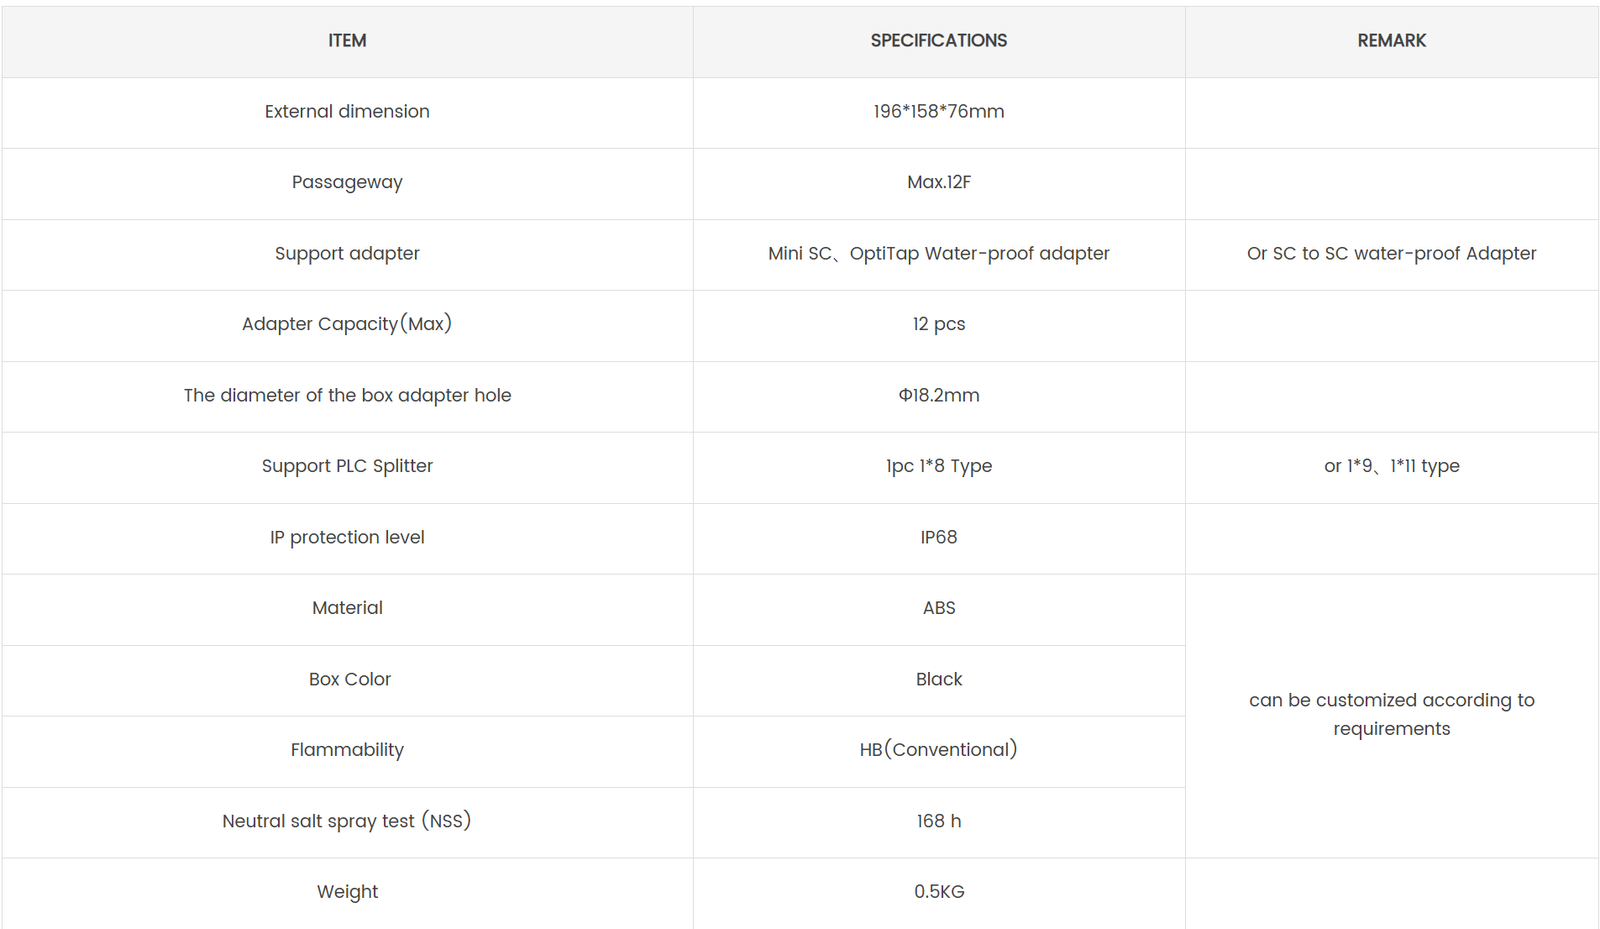Click the customized according to requirements remark

[x=1391, y=714]
